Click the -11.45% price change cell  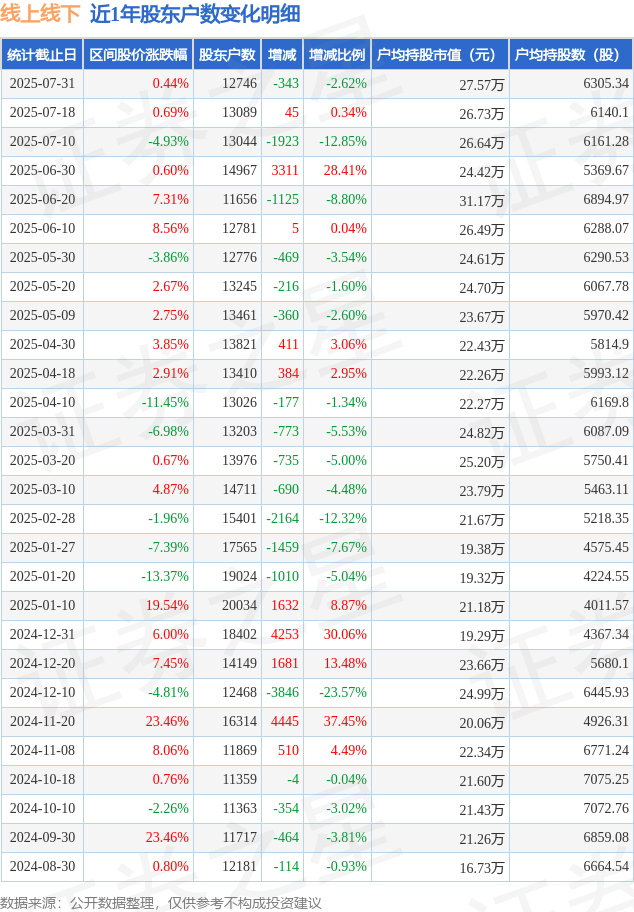tap(165, 402)
